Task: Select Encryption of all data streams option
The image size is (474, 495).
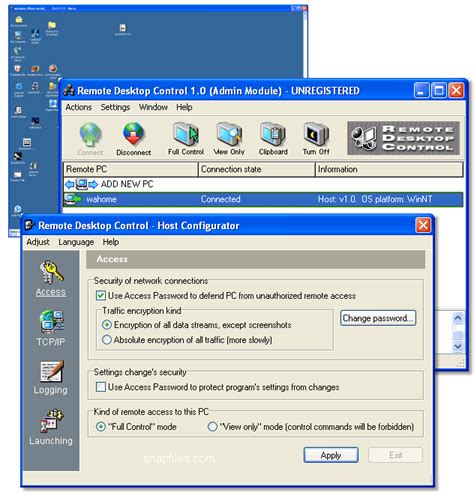Action: (x=107, y=325)
